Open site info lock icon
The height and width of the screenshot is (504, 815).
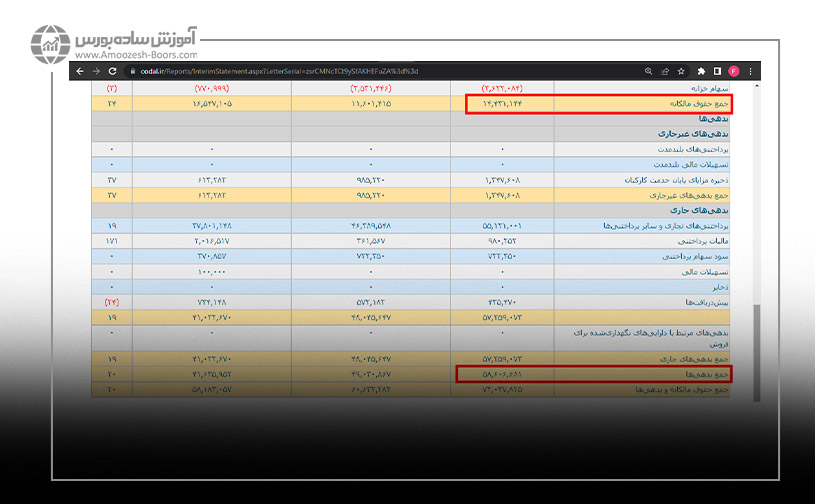pyautogui.click(x=124, y=71)
